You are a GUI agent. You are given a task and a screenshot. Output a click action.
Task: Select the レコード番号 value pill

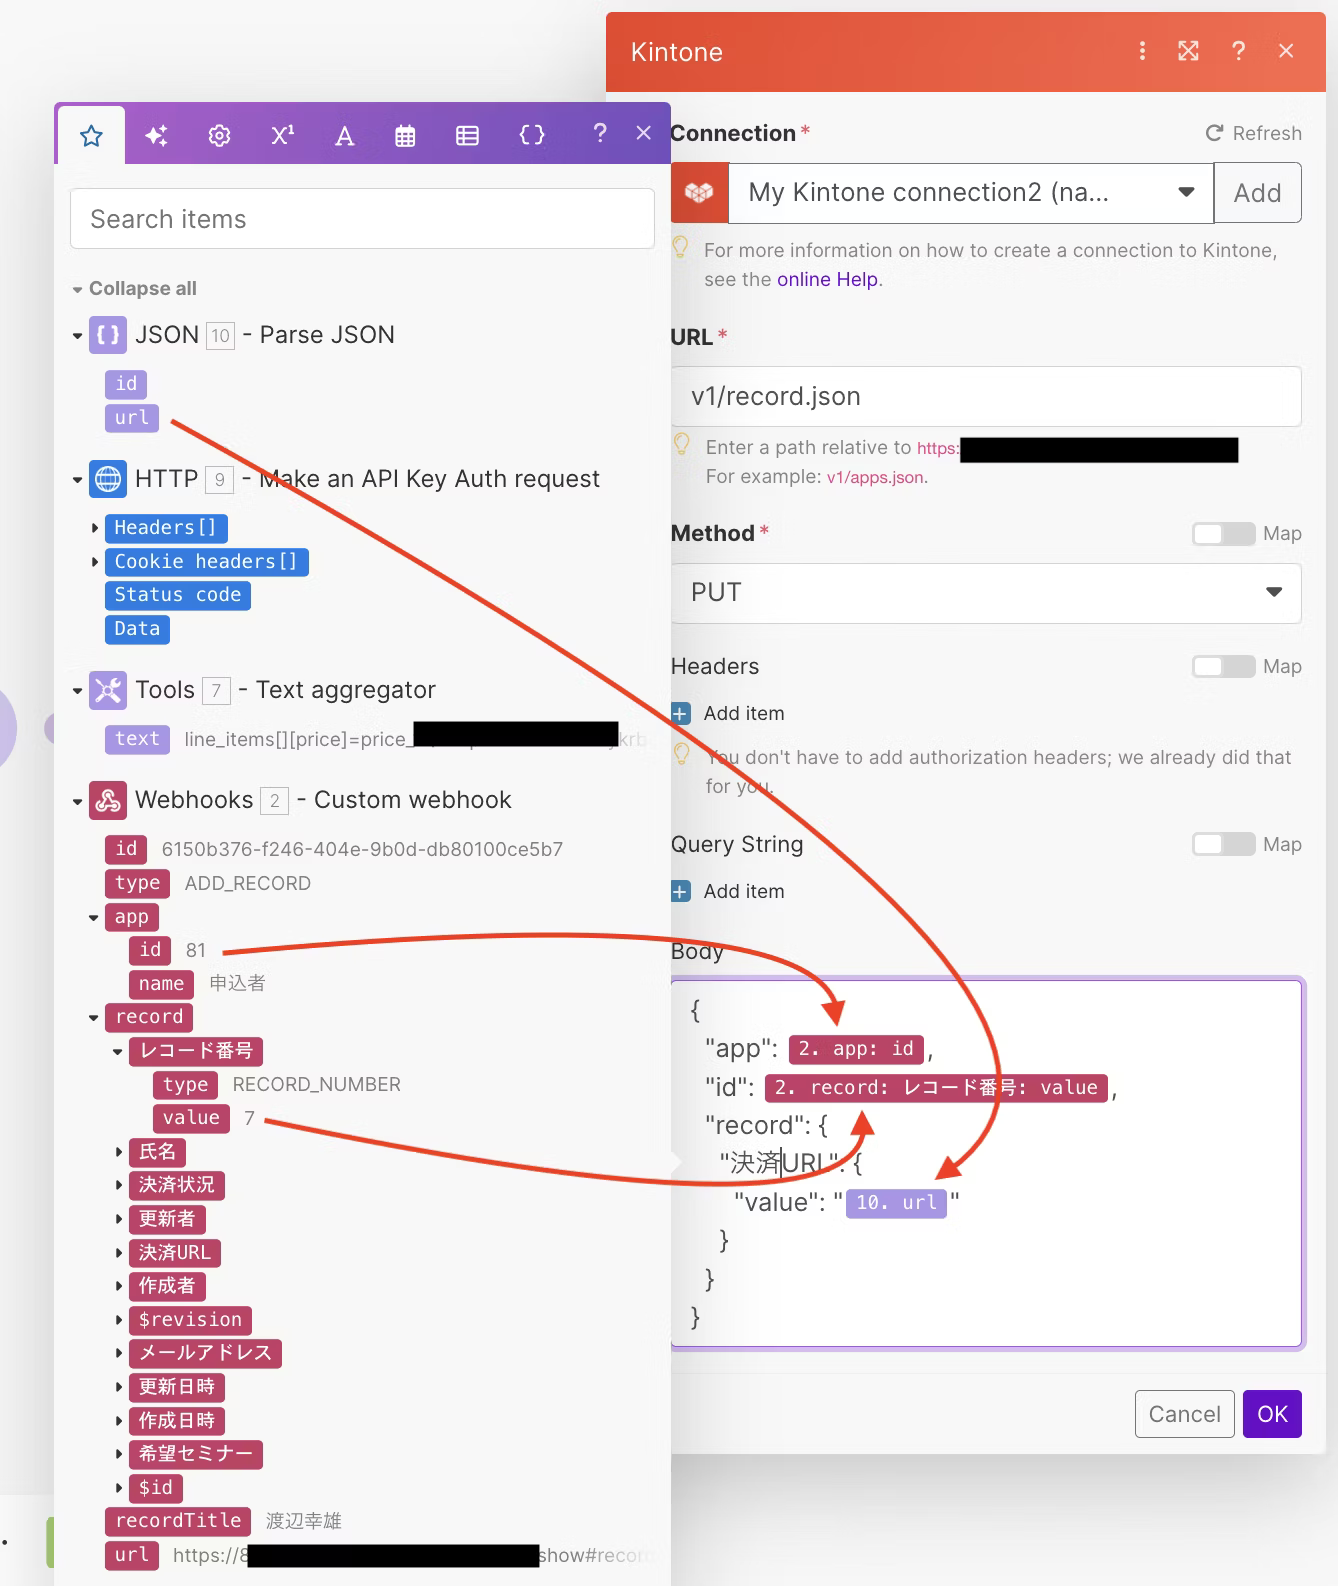pos(191,1118)
